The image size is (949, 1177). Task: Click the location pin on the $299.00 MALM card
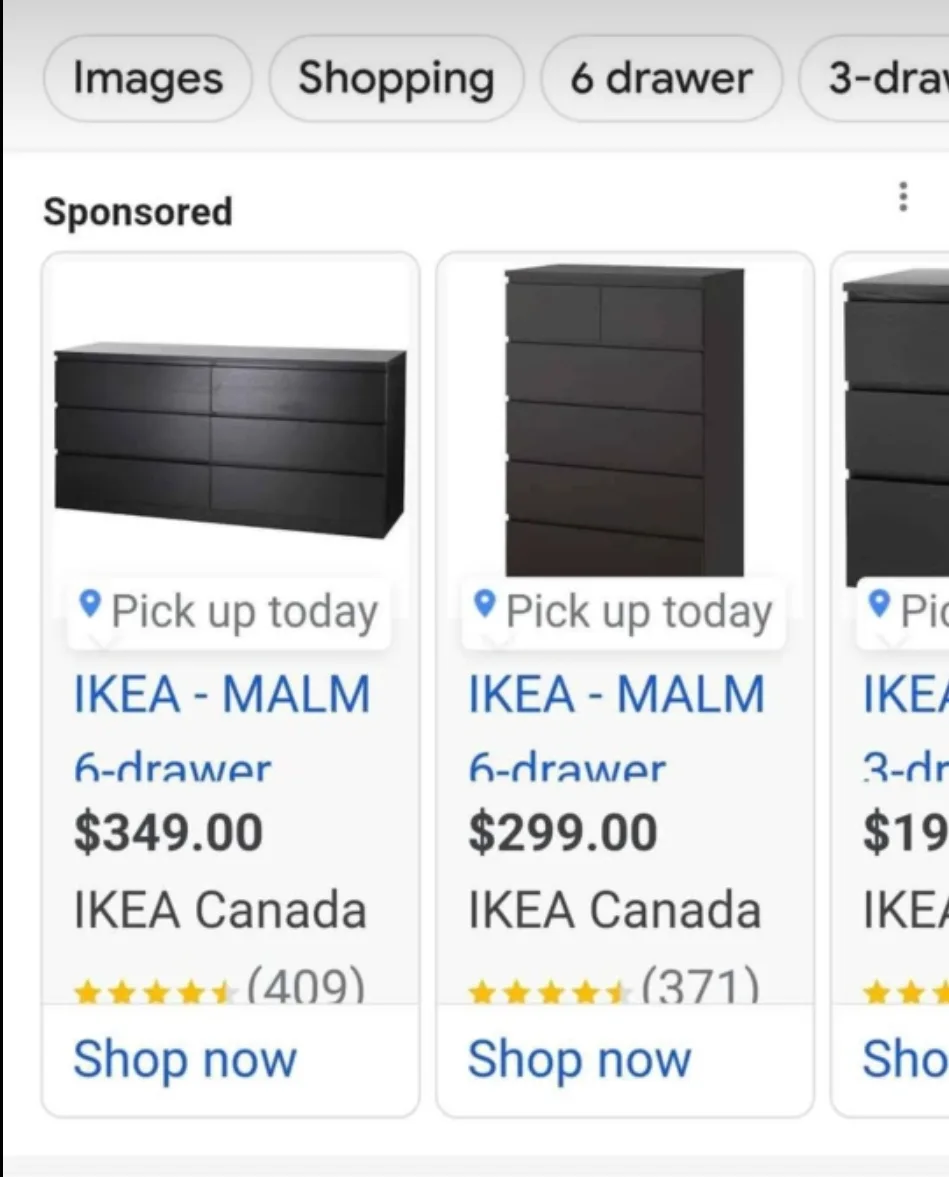pos(487,605)
